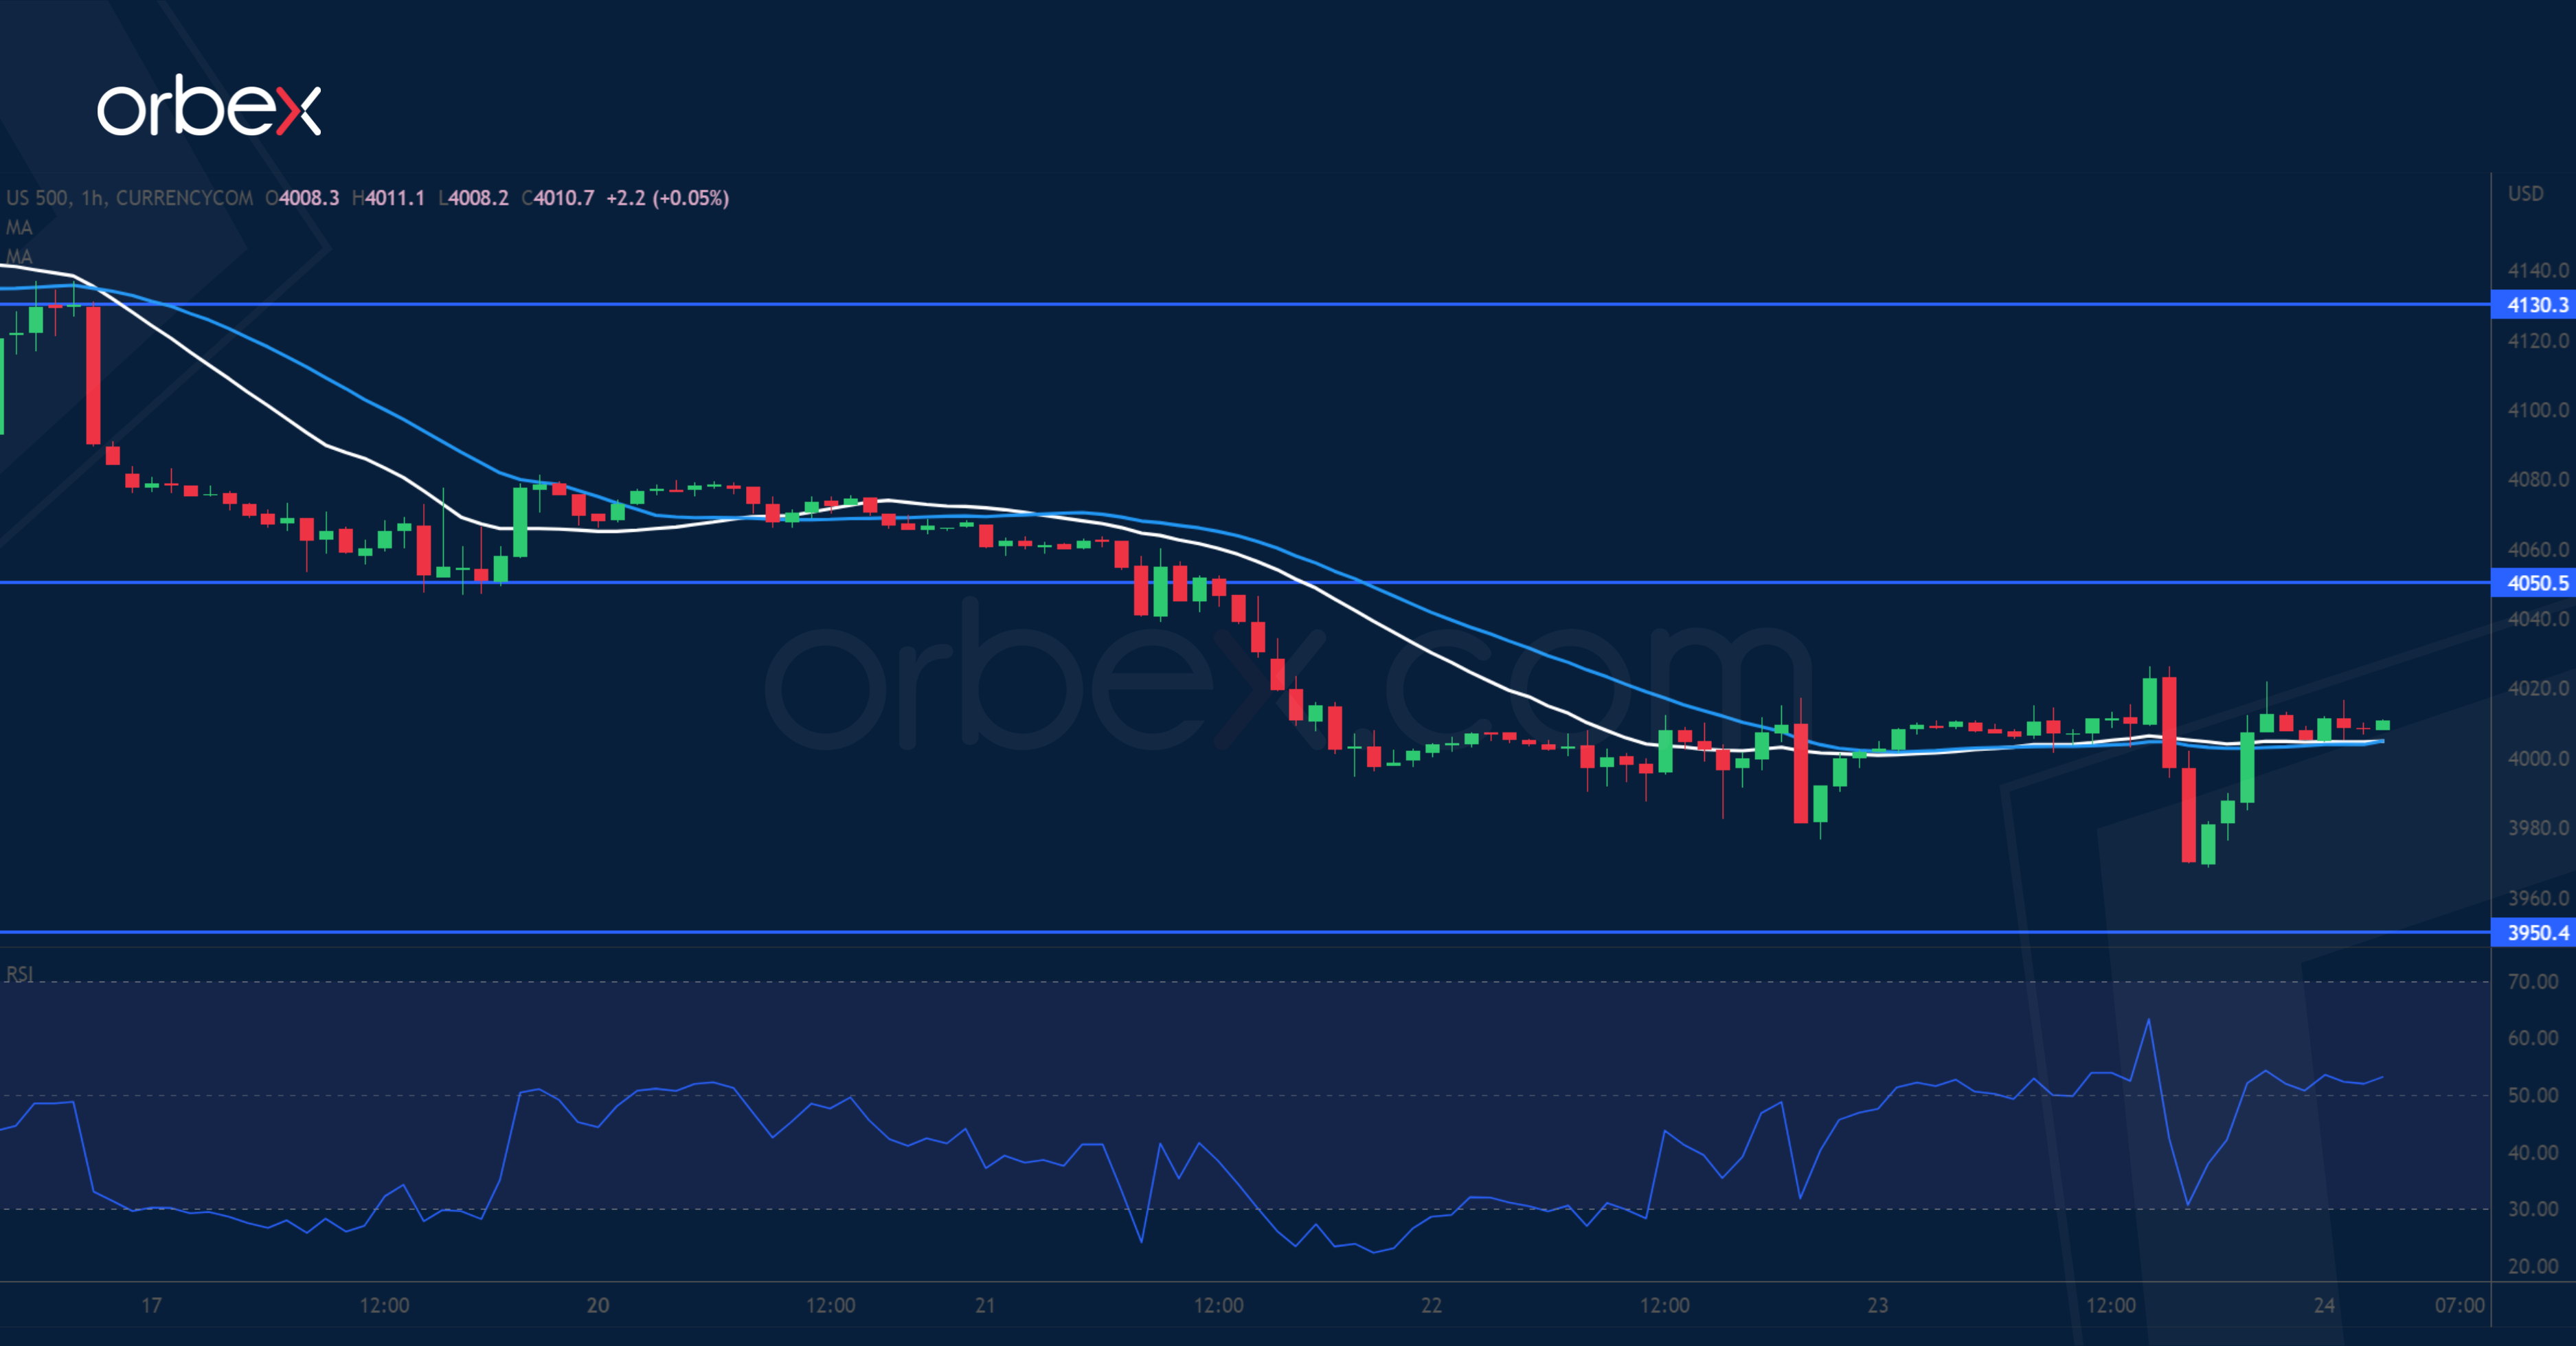Viewport: 2576px width, 1346px height.
Task: Click the 23 date marker on time axis
Action: click(x=1877, y=1305)
